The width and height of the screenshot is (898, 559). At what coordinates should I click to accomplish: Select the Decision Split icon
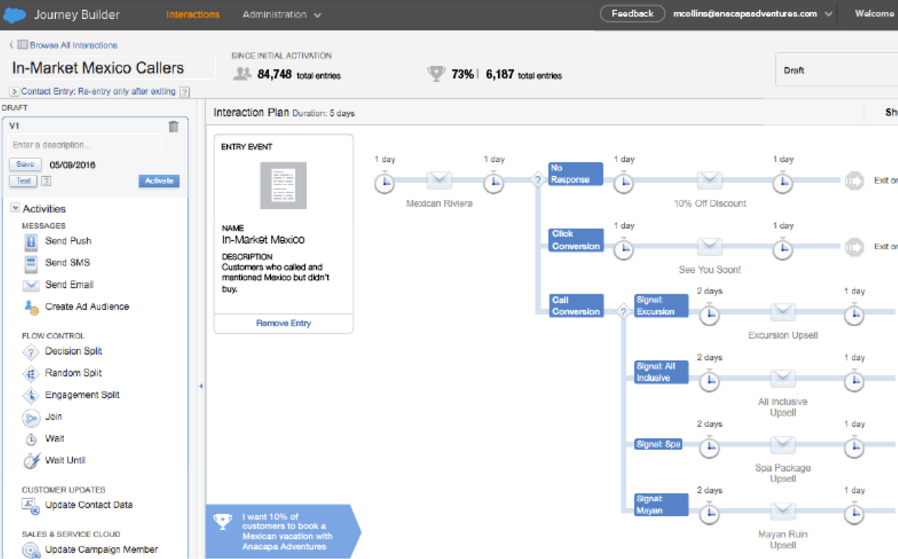pos(31,352)
